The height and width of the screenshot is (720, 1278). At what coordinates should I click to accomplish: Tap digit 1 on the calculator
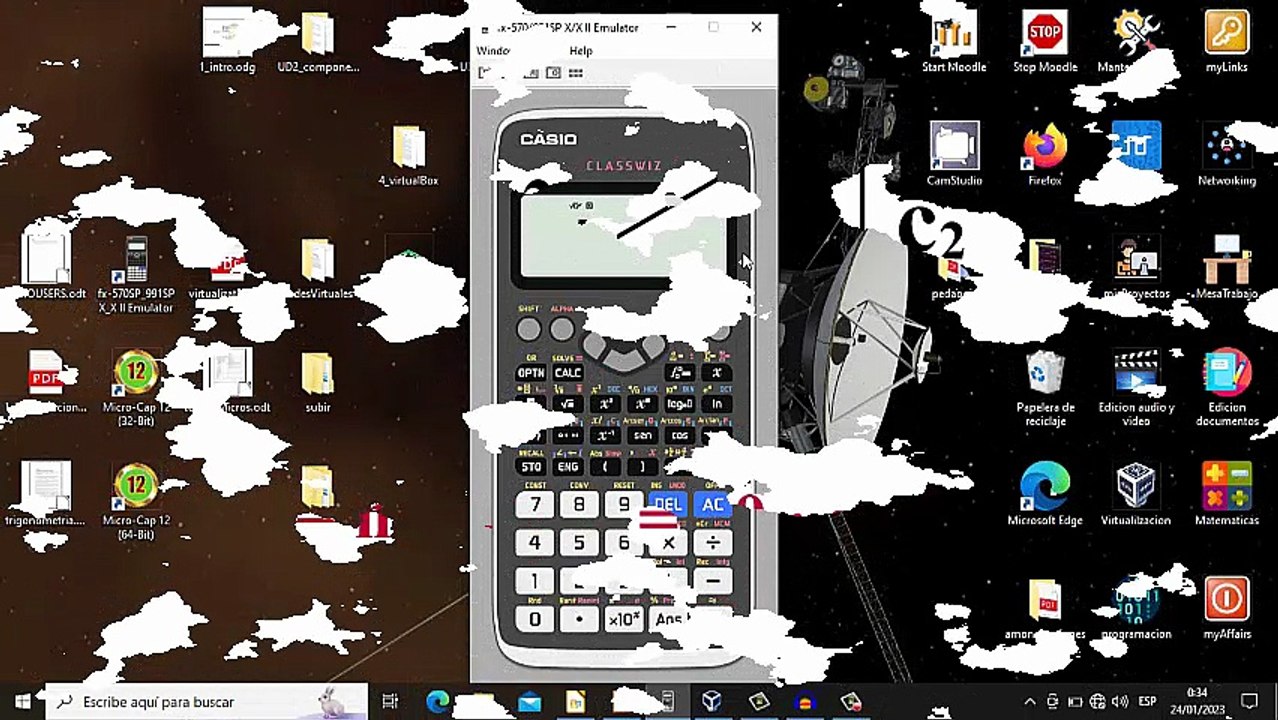pos(535,581)
